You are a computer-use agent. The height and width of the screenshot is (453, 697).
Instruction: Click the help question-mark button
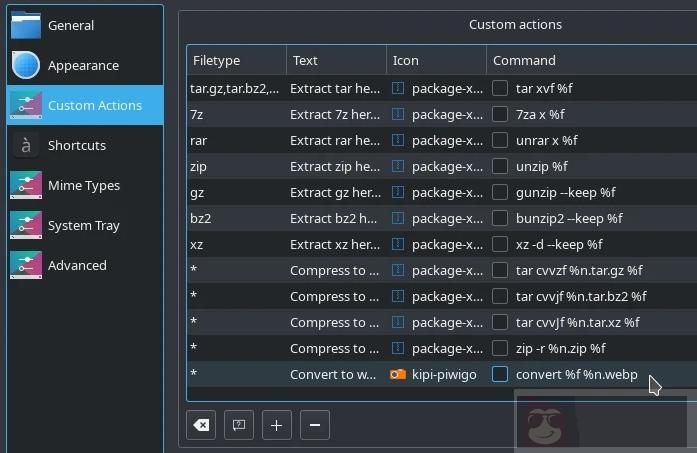[x=239, y=425]
